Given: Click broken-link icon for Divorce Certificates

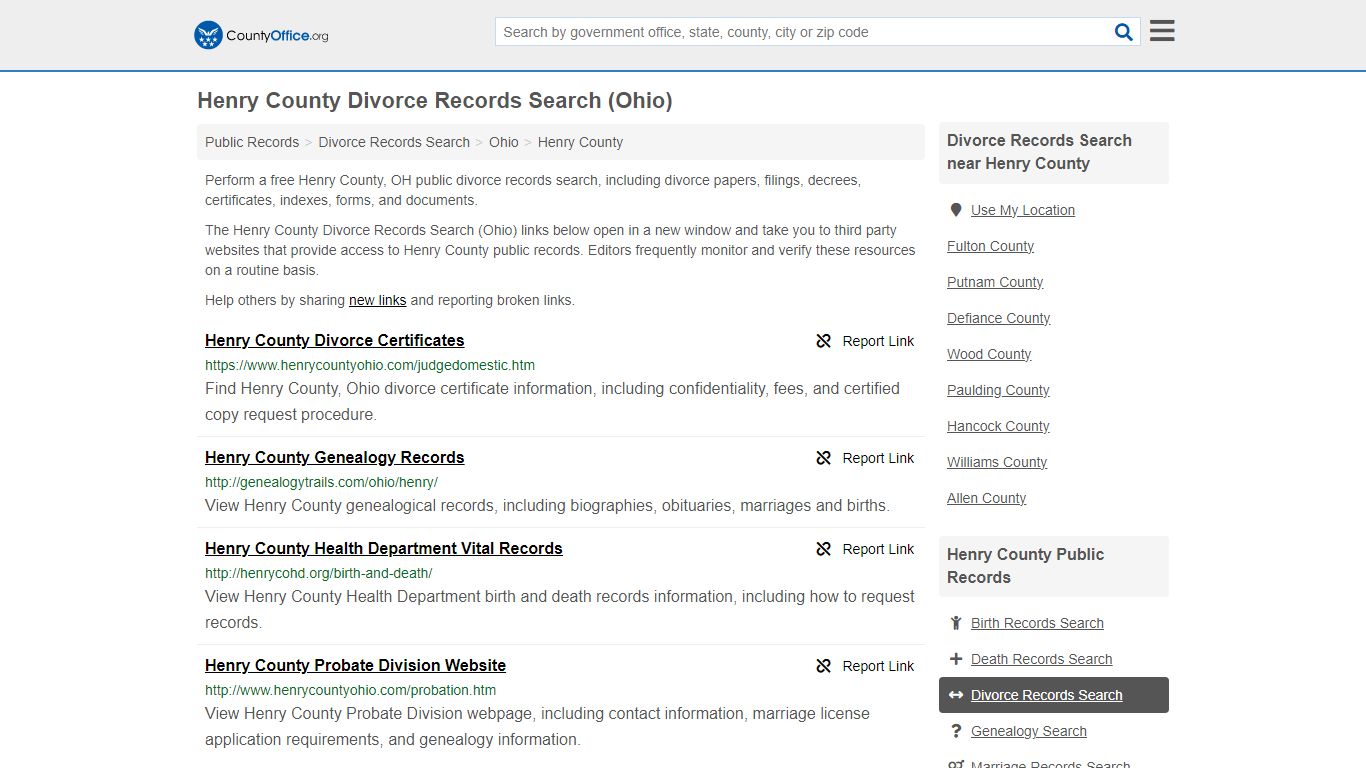Looking at the screenshot, I should click(824, 341).
